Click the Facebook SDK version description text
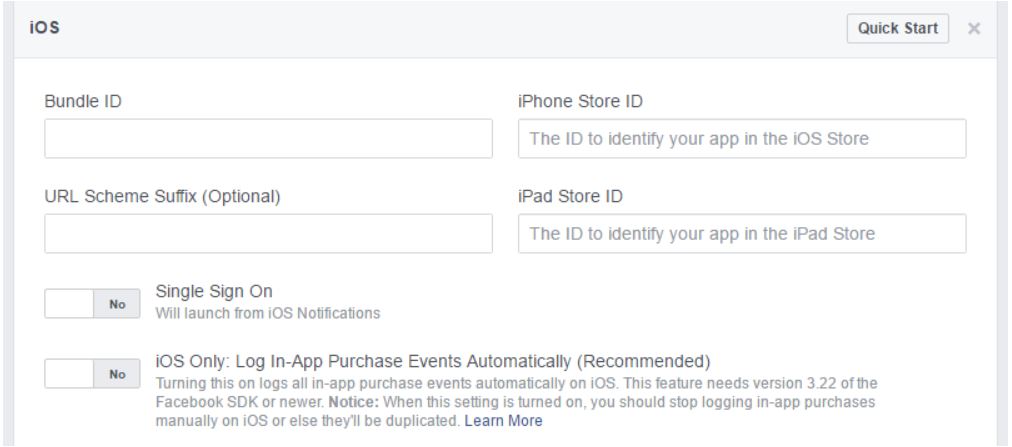Screen dimensions: 1012x447 pyautogui.click(x=520, y=383)
